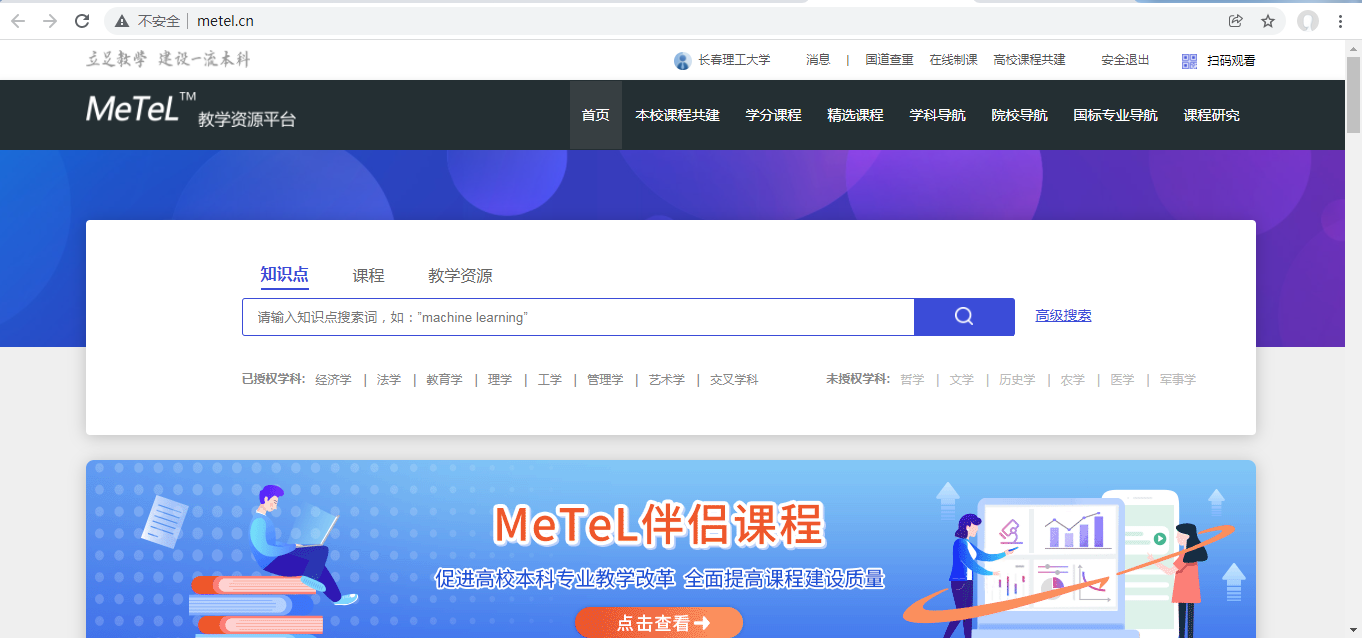Image resolution: width=1362 pixels, height=638 pixels.
Task: Click the 未授权学科 label
Action: click(858, 380)
